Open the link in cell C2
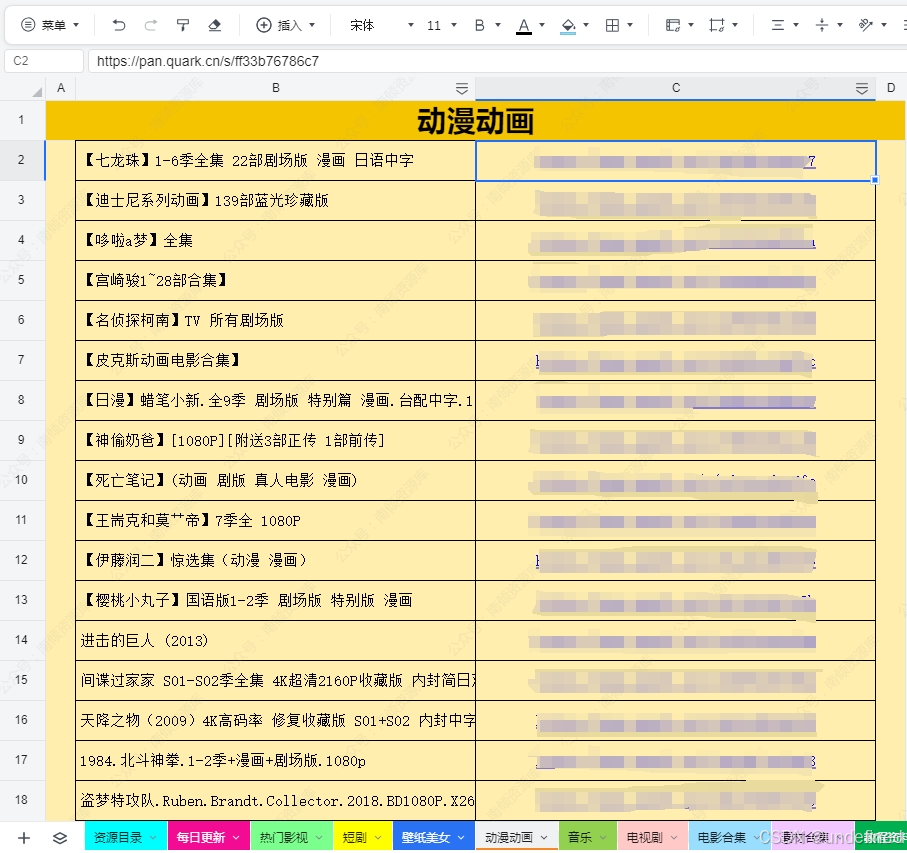 674,161
